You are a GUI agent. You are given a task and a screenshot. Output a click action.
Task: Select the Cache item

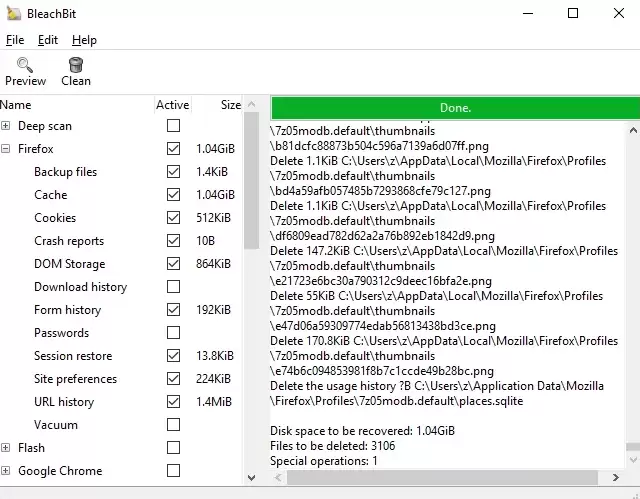coord(51,195)
